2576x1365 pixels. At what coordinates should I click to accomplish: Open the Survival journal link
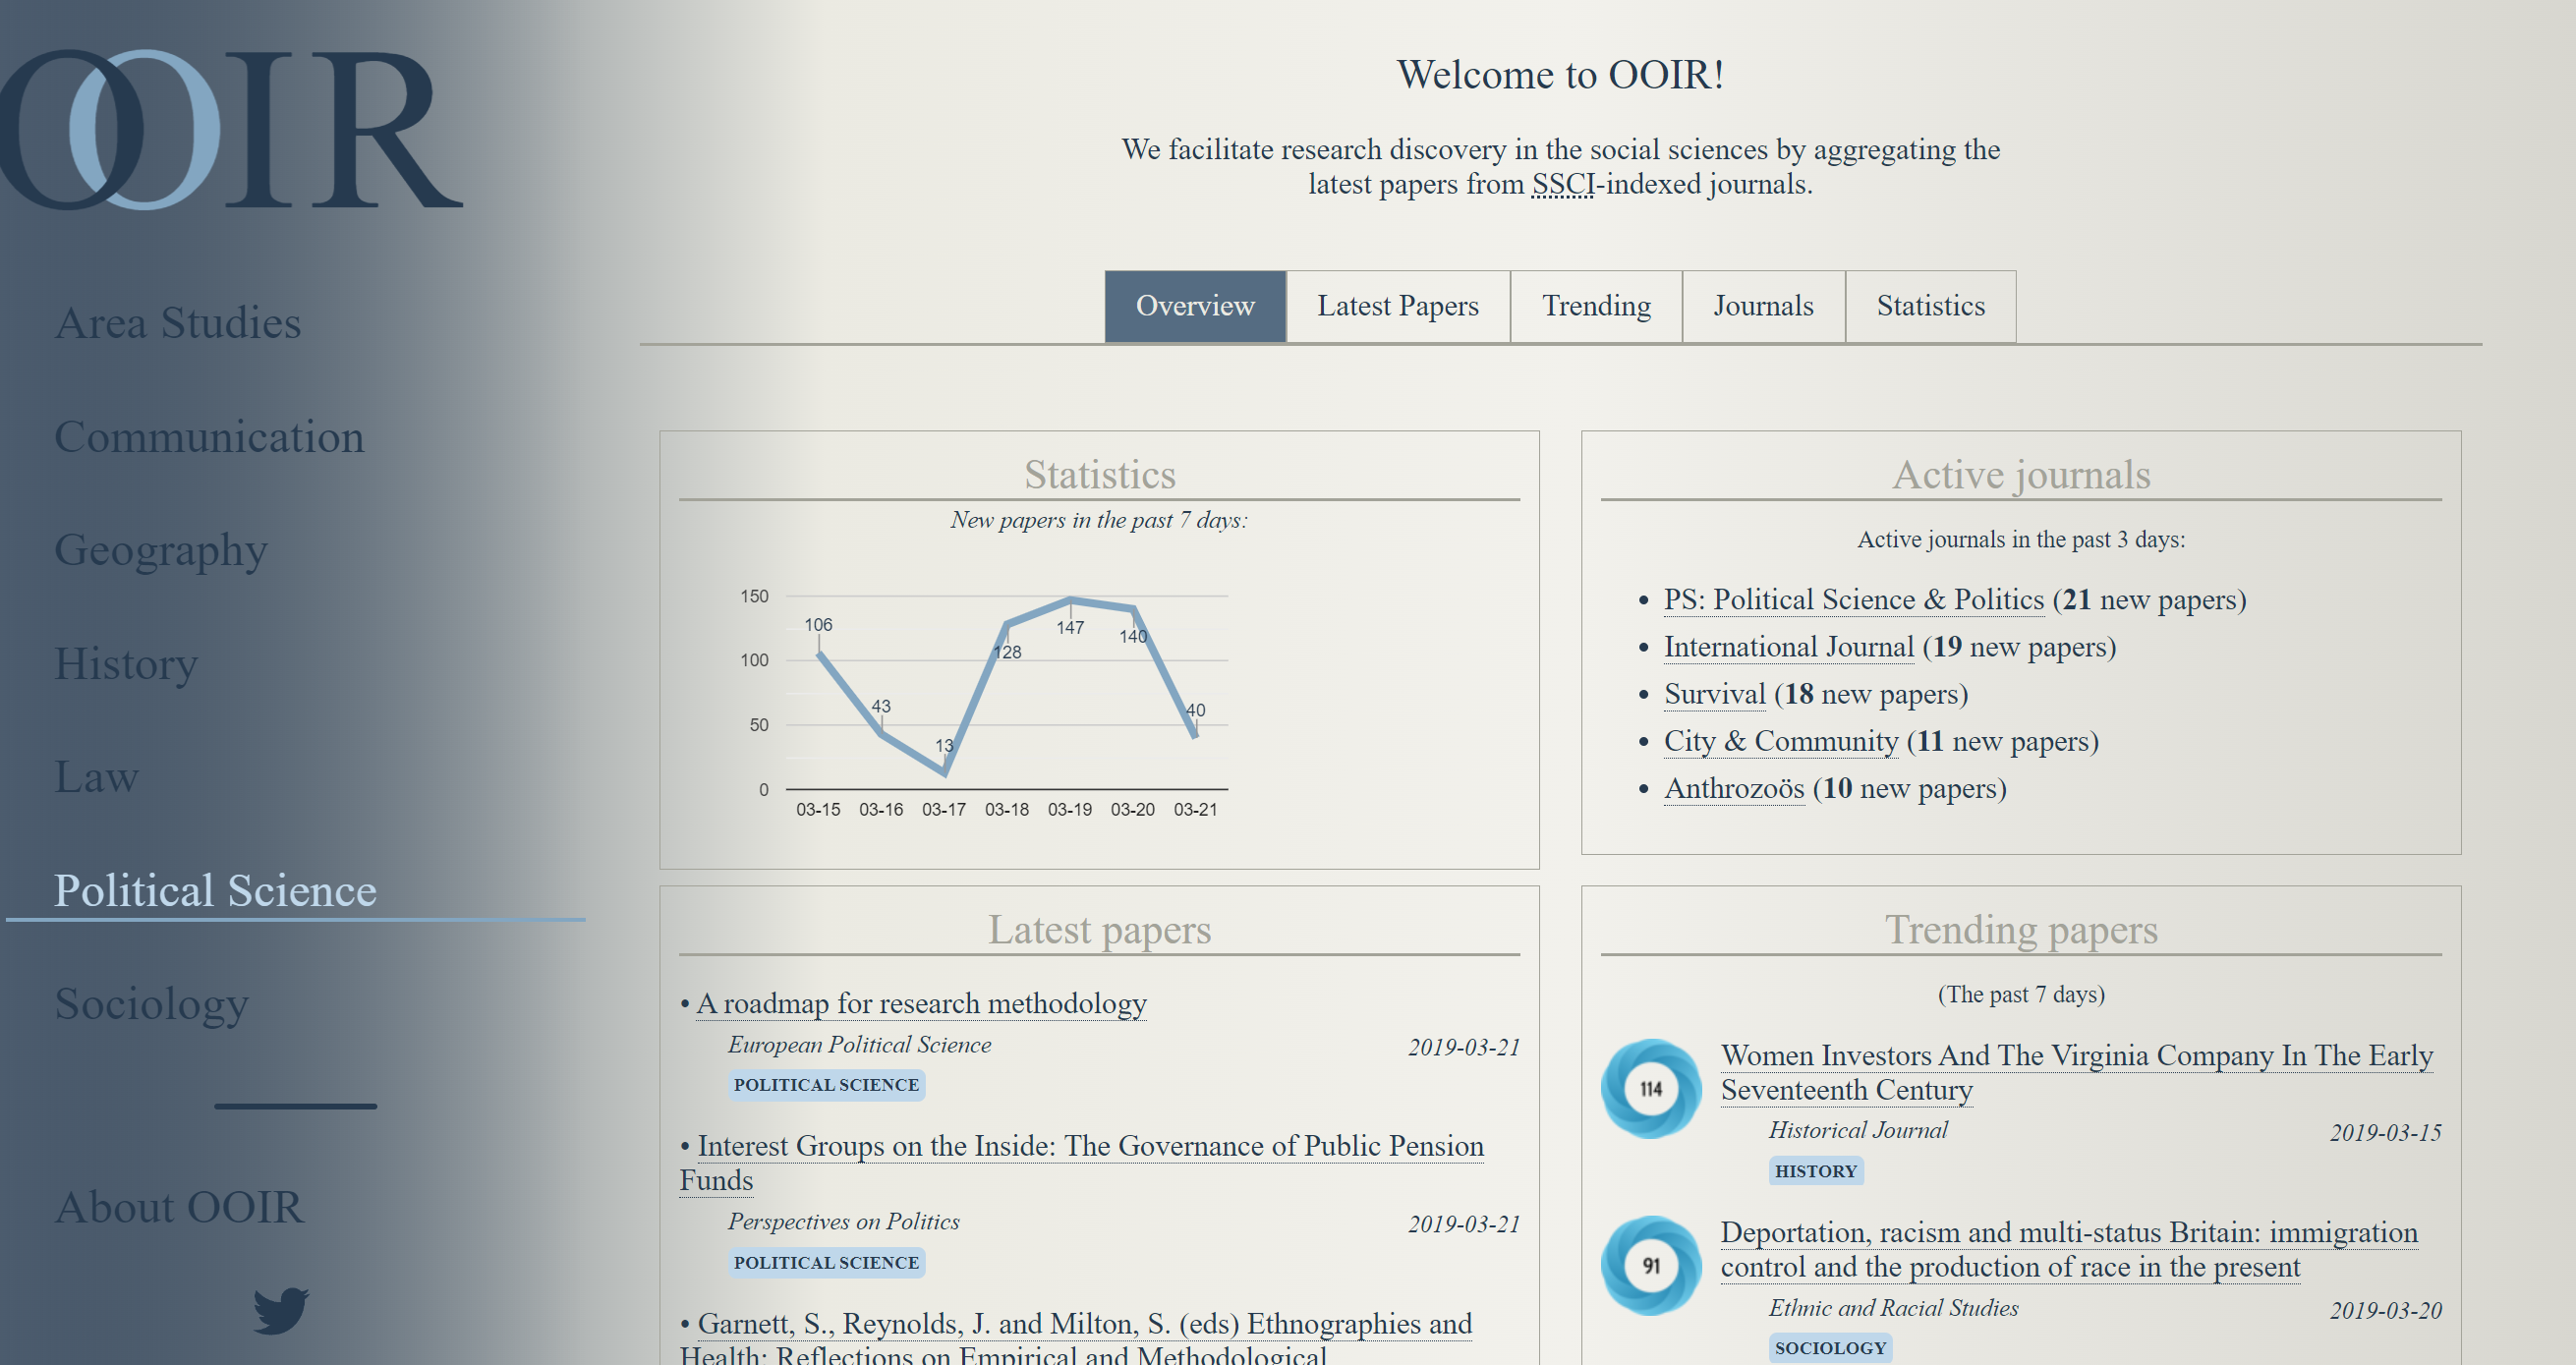point(1714,694)
